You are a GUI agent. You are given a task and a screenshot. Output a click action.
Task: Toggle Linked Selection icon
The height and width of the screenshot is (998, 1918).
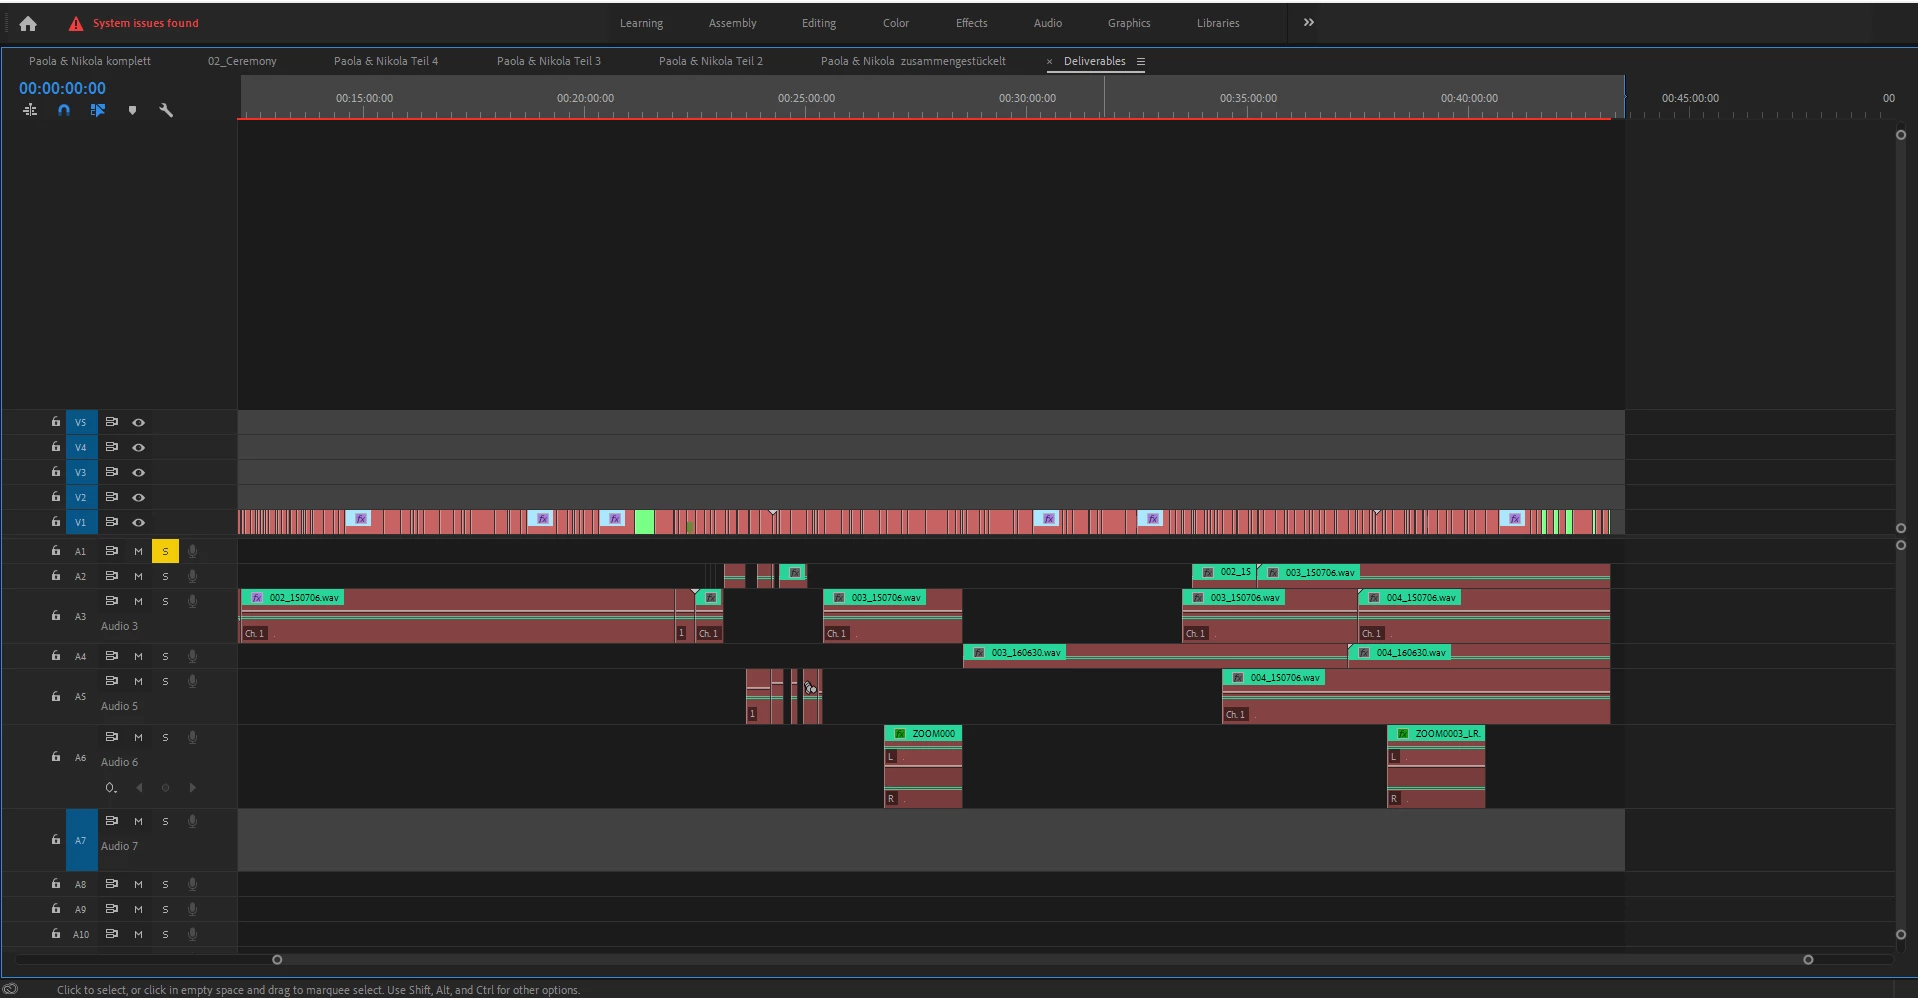click(98, 110)
